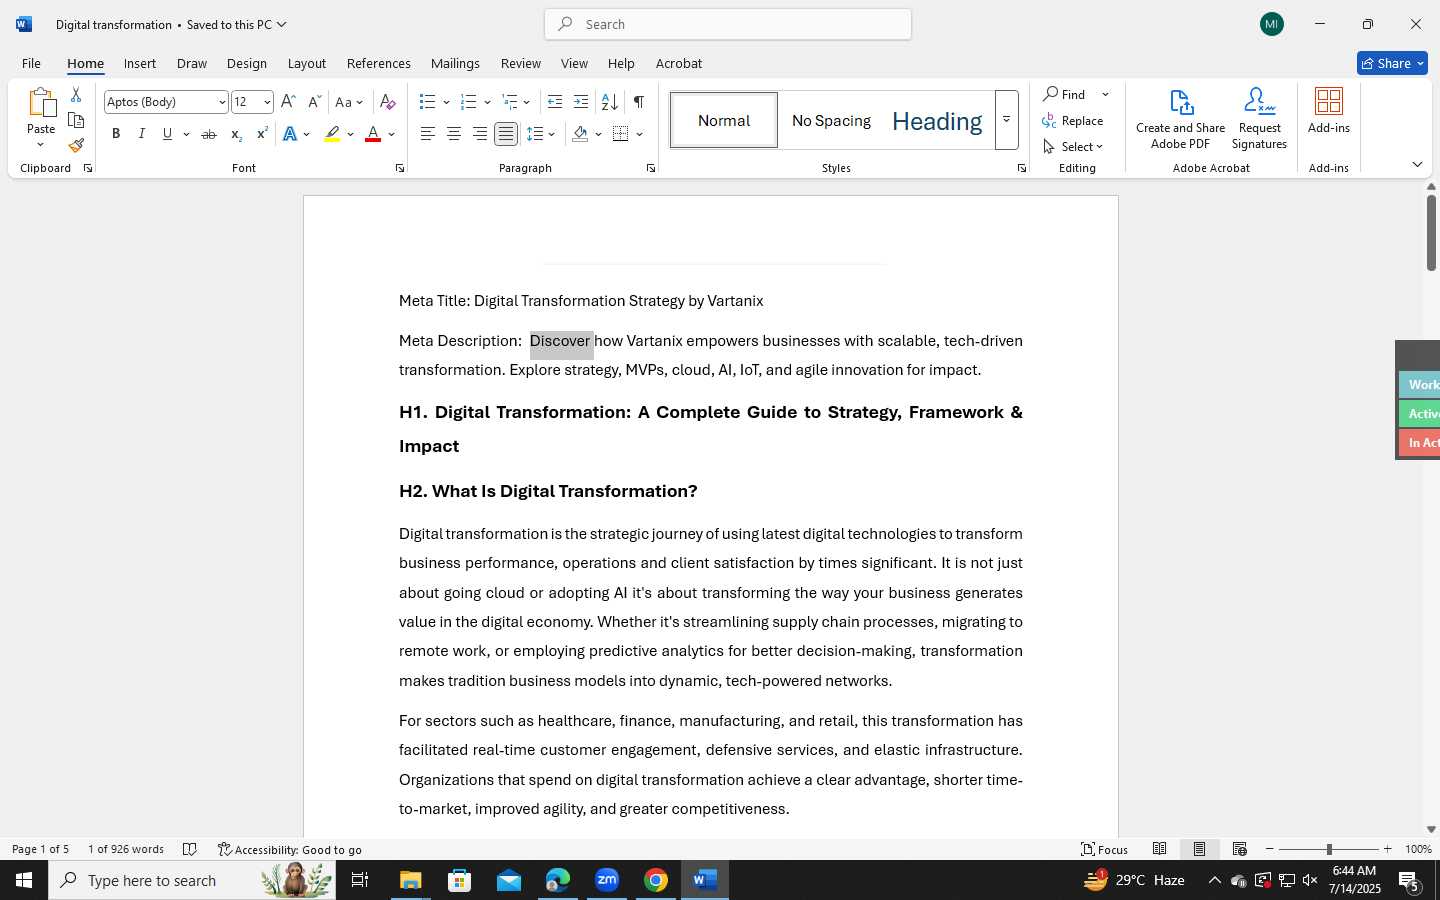This screenshot has height=900, width=1440.
Task: Open line spacing dropdown
Action: point(540,134)
